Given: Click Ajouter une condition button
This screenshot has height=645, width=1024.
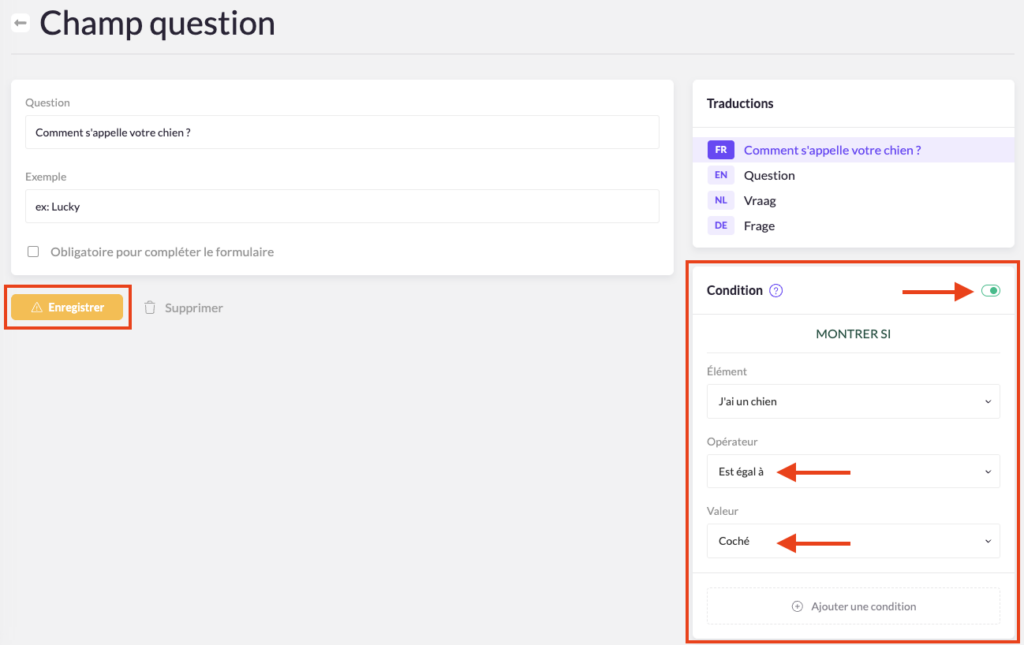Looking at the screenshot, I should (853, 606).
